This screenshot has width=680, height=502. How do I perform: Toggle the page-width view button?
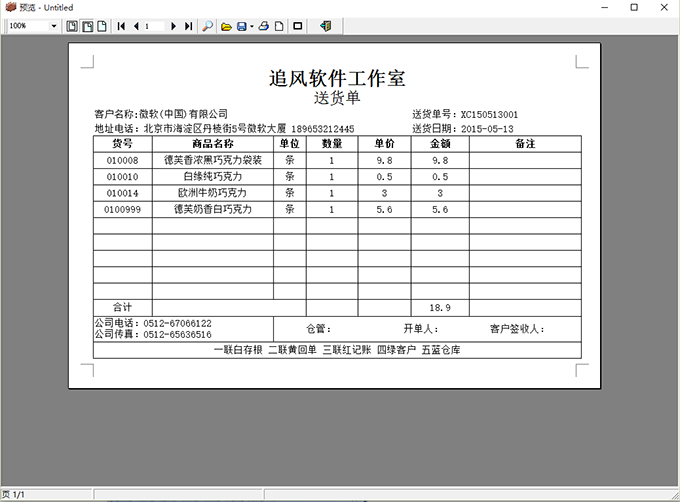coord(88,26)
